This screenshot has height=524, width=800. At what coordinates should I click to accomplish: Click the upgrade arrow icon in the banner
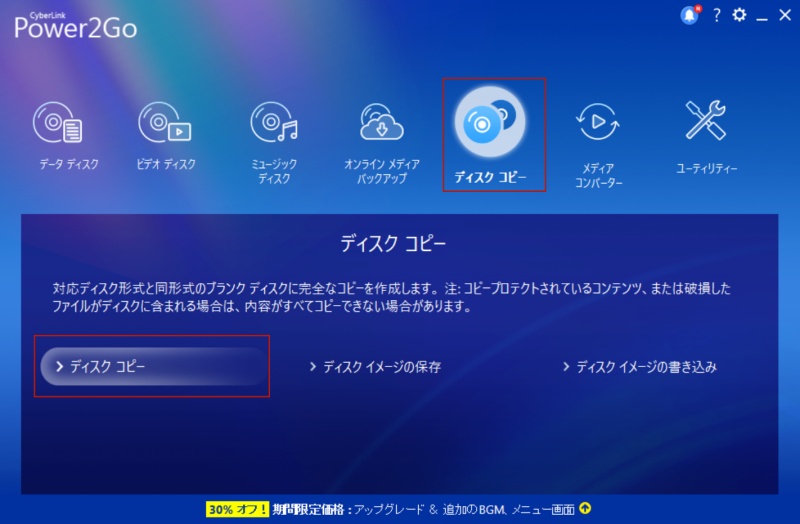point(586,508)
